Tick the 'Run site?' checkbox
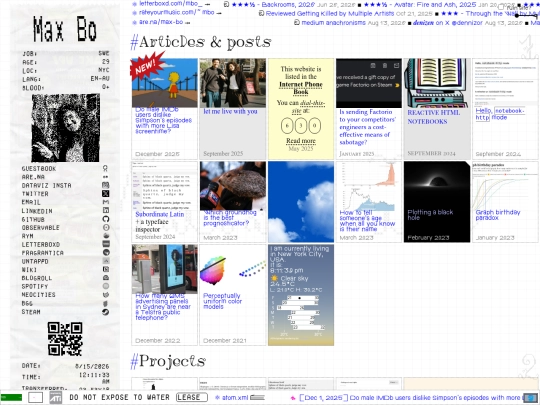Screen dimensions: 540x405 500,7
